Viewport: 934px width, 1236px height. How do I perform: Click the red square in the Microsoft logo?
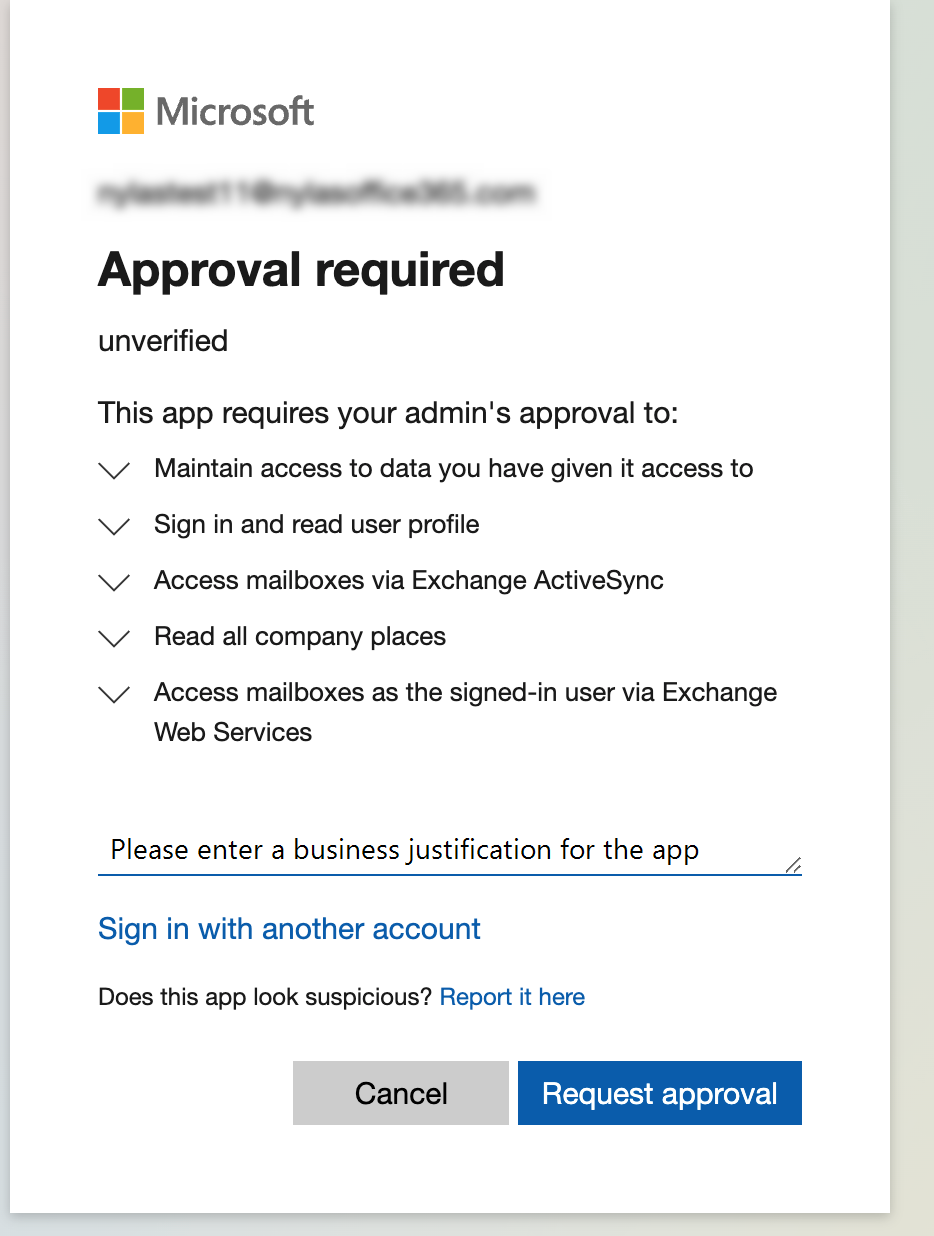click(x=107, y=97)
